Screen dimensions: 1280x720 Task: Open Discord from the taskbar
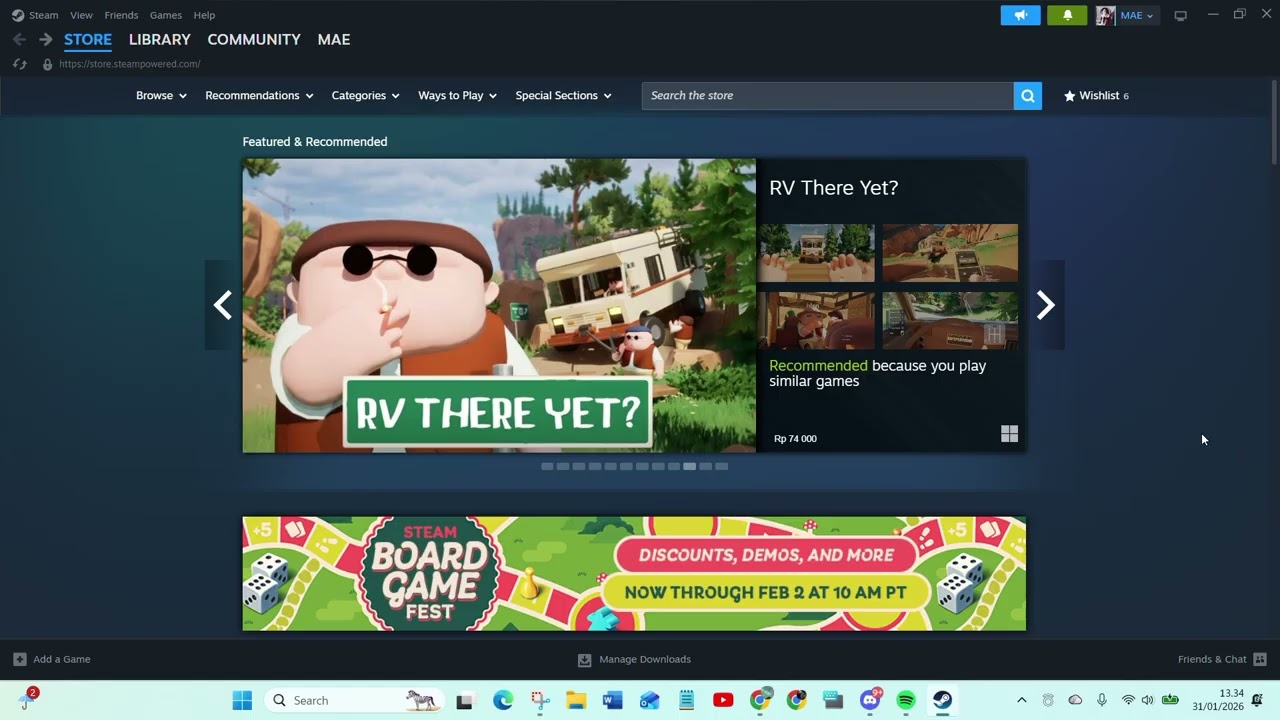[x=870, y=700]
